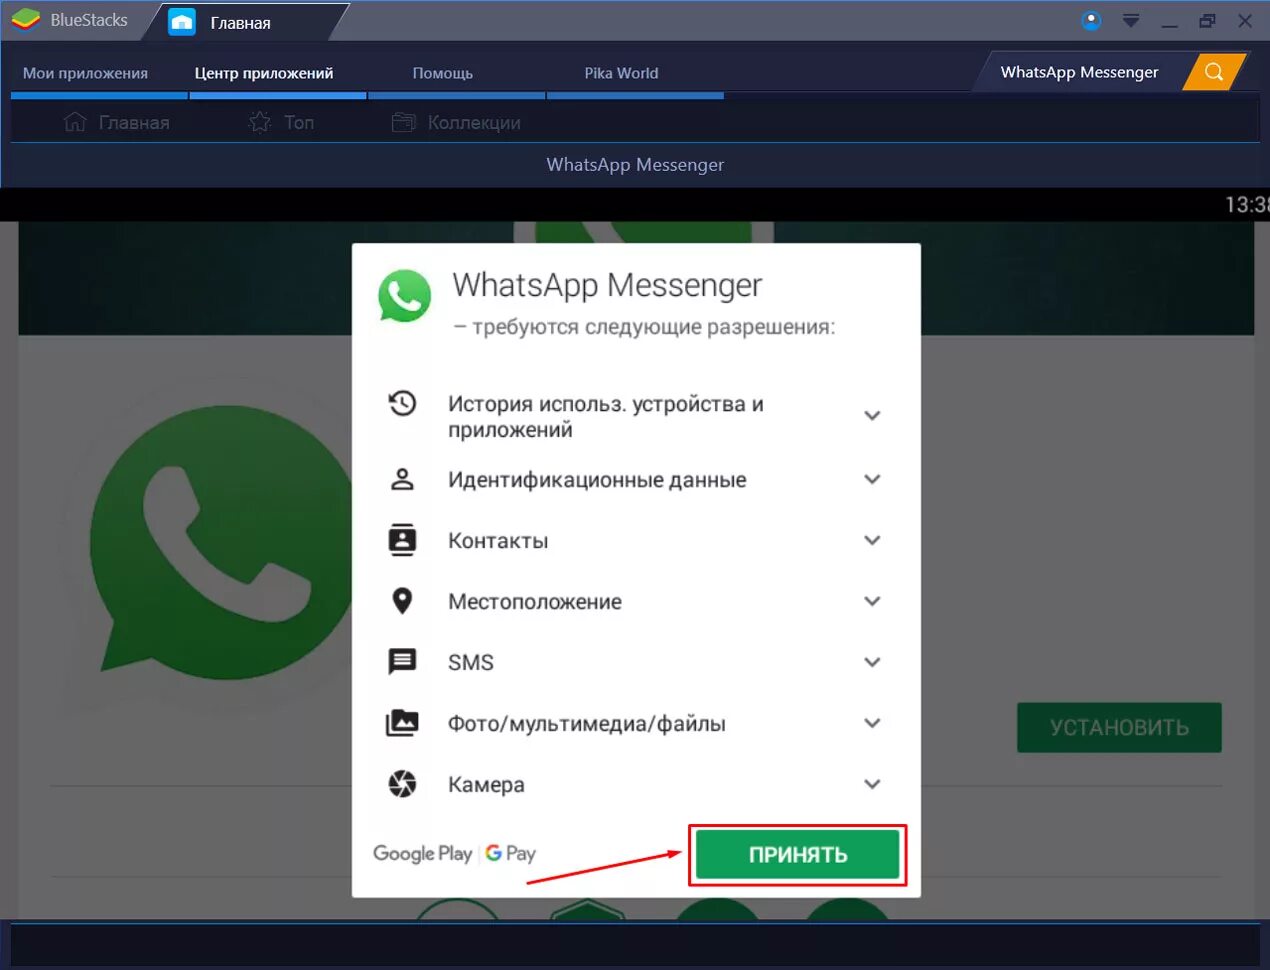This screenshot has height=970, width=1270.
Task: Click the Местоположение label
Action: [x=535, y=602]
